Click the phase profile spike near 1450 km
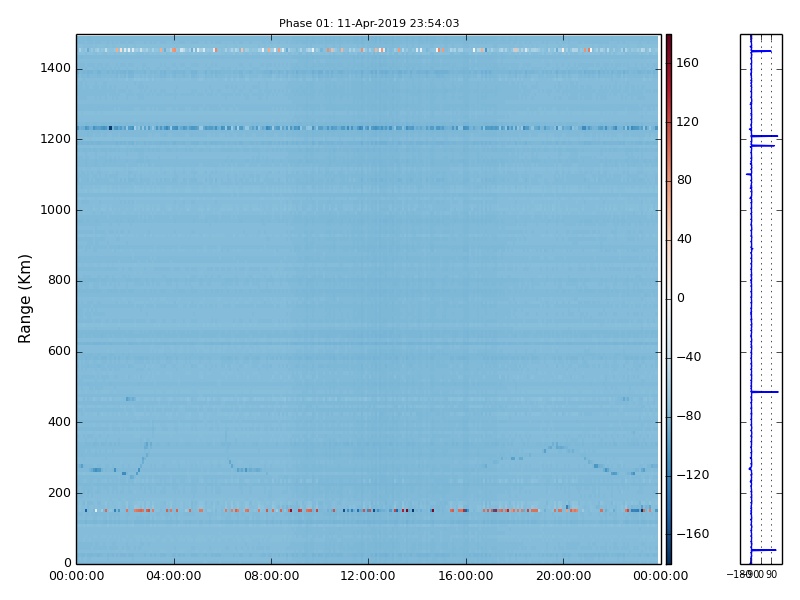This screenshot has width=800, height=600. pyautogui.click(x=761, y=51)
